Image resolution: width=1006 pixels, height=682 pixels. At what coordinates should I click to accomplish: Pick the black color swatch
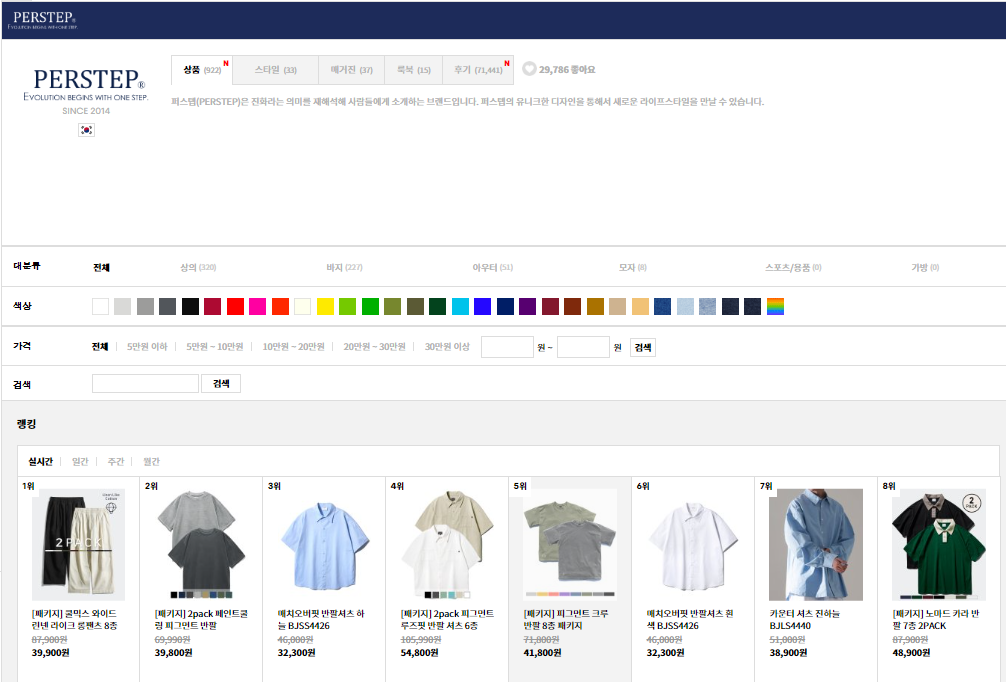pos(191,307)
